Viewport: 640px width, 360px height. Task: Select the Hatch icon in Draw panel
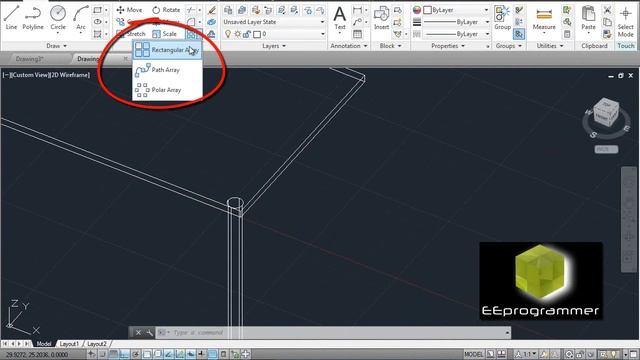pos(97,34)
